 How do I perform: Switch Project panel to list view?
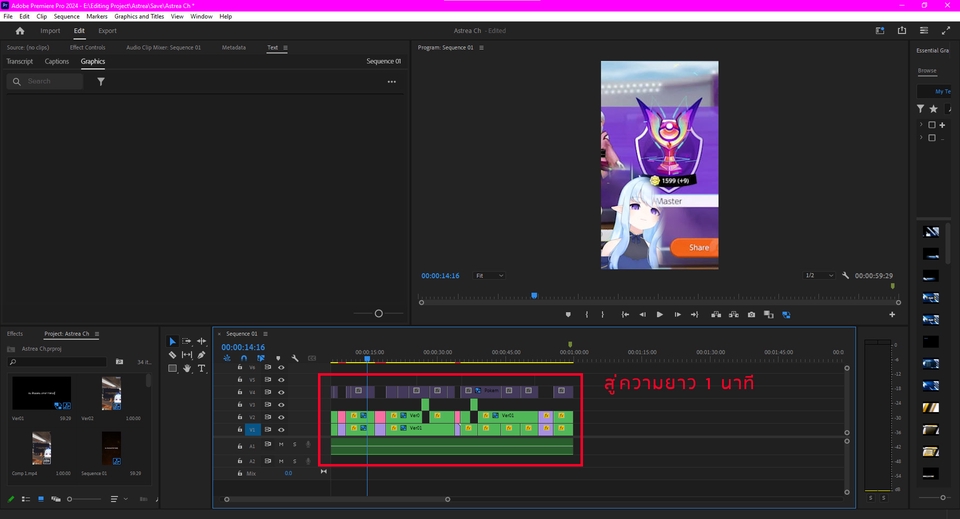click(x=26, y=499)
